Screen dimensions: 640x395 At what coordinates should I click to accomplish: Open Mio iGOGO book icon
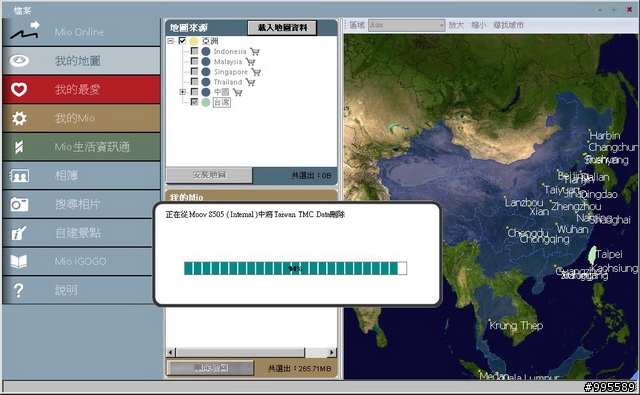click(x=19, y=262)
